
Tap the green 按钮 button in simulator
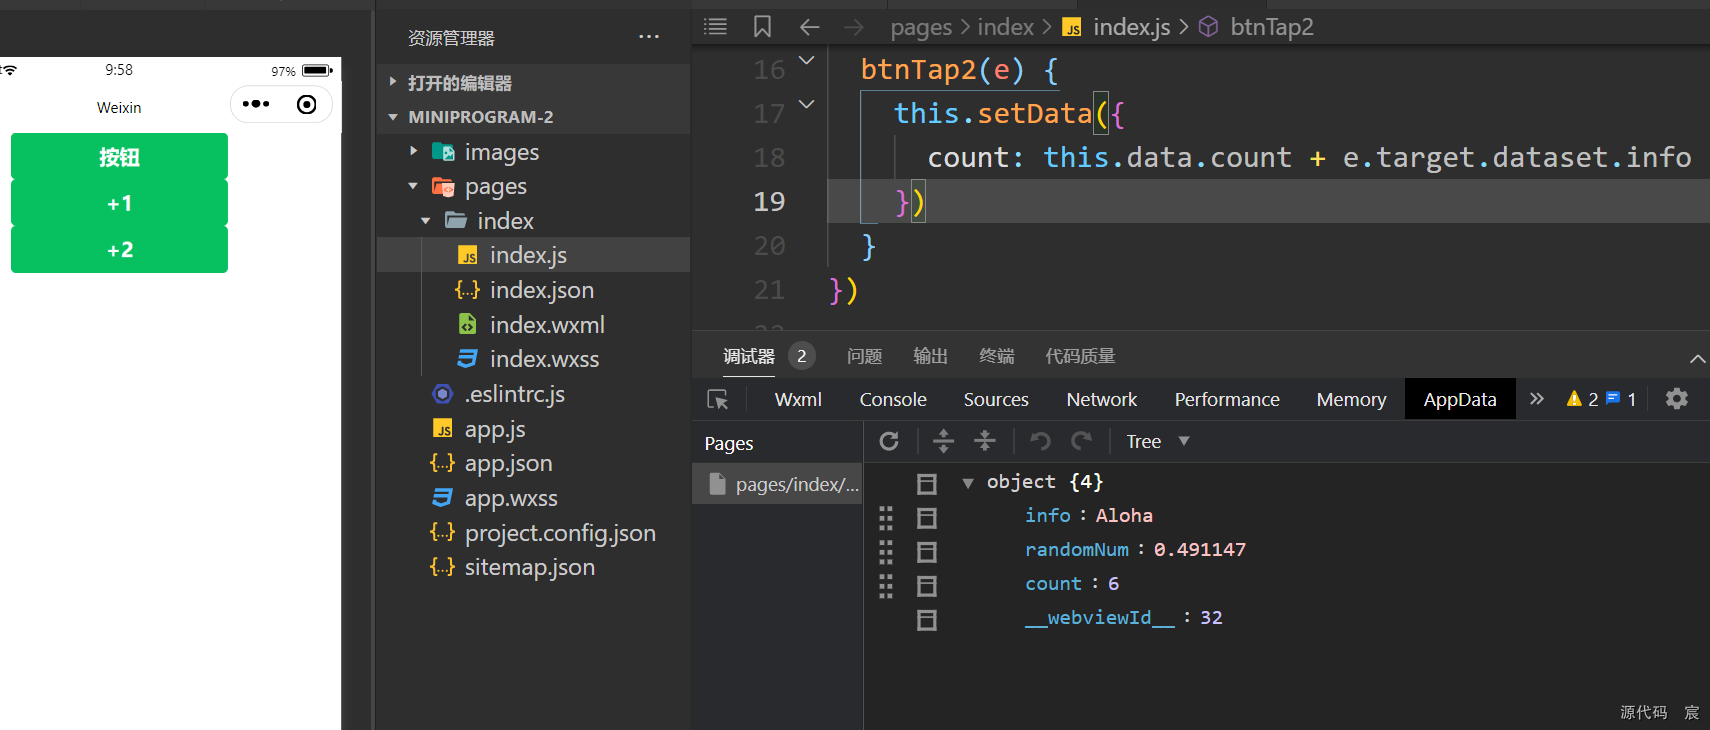(x=119, y=157)
